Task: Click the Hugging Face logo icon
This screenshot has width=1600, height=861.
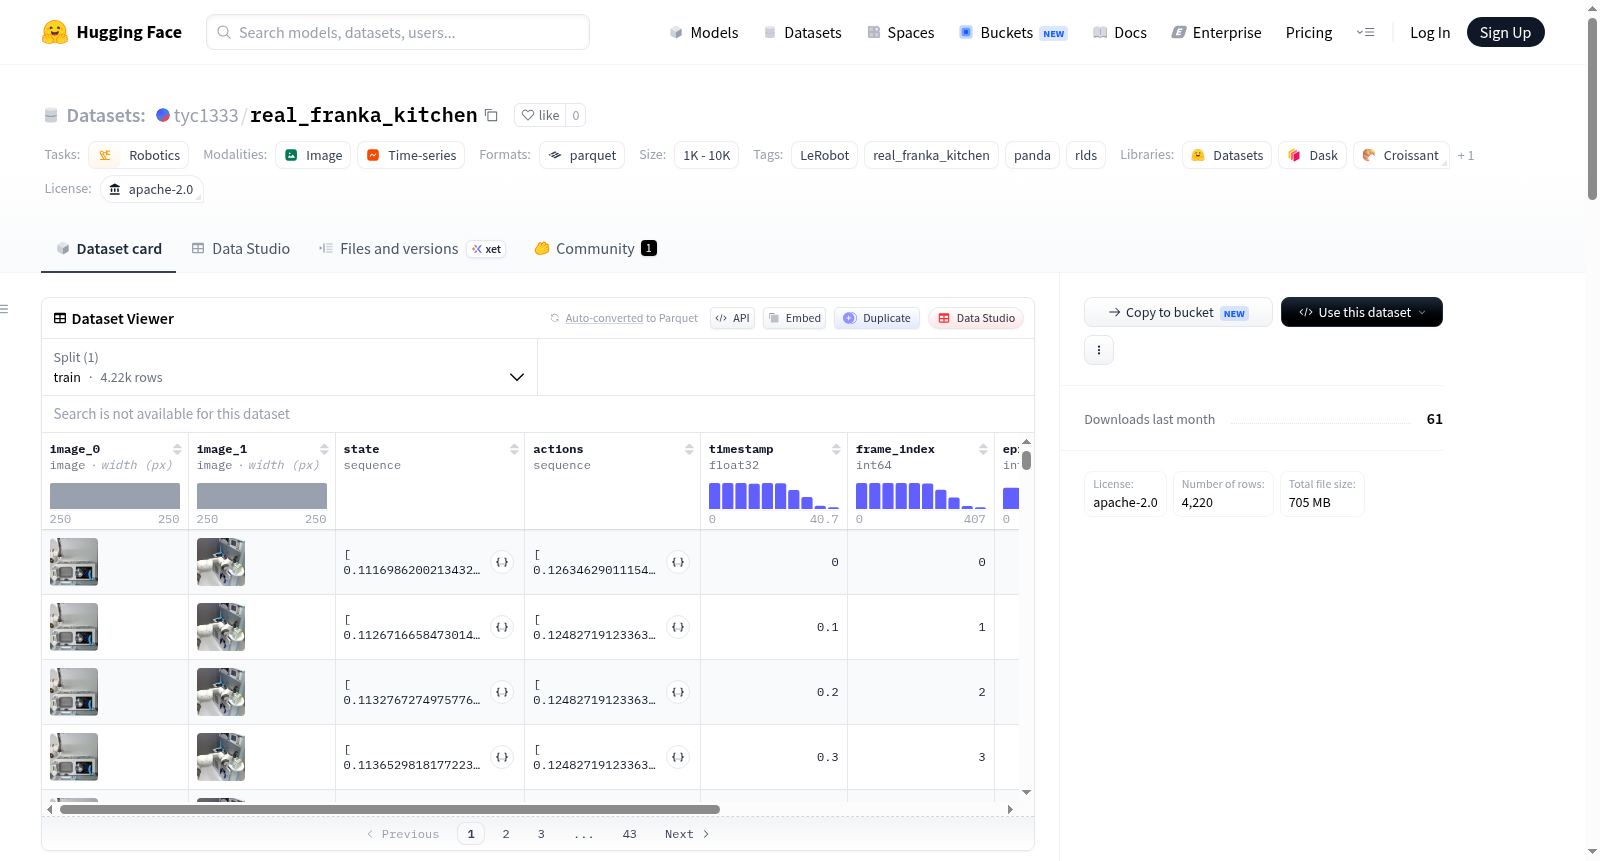Action: coord(55,32)
